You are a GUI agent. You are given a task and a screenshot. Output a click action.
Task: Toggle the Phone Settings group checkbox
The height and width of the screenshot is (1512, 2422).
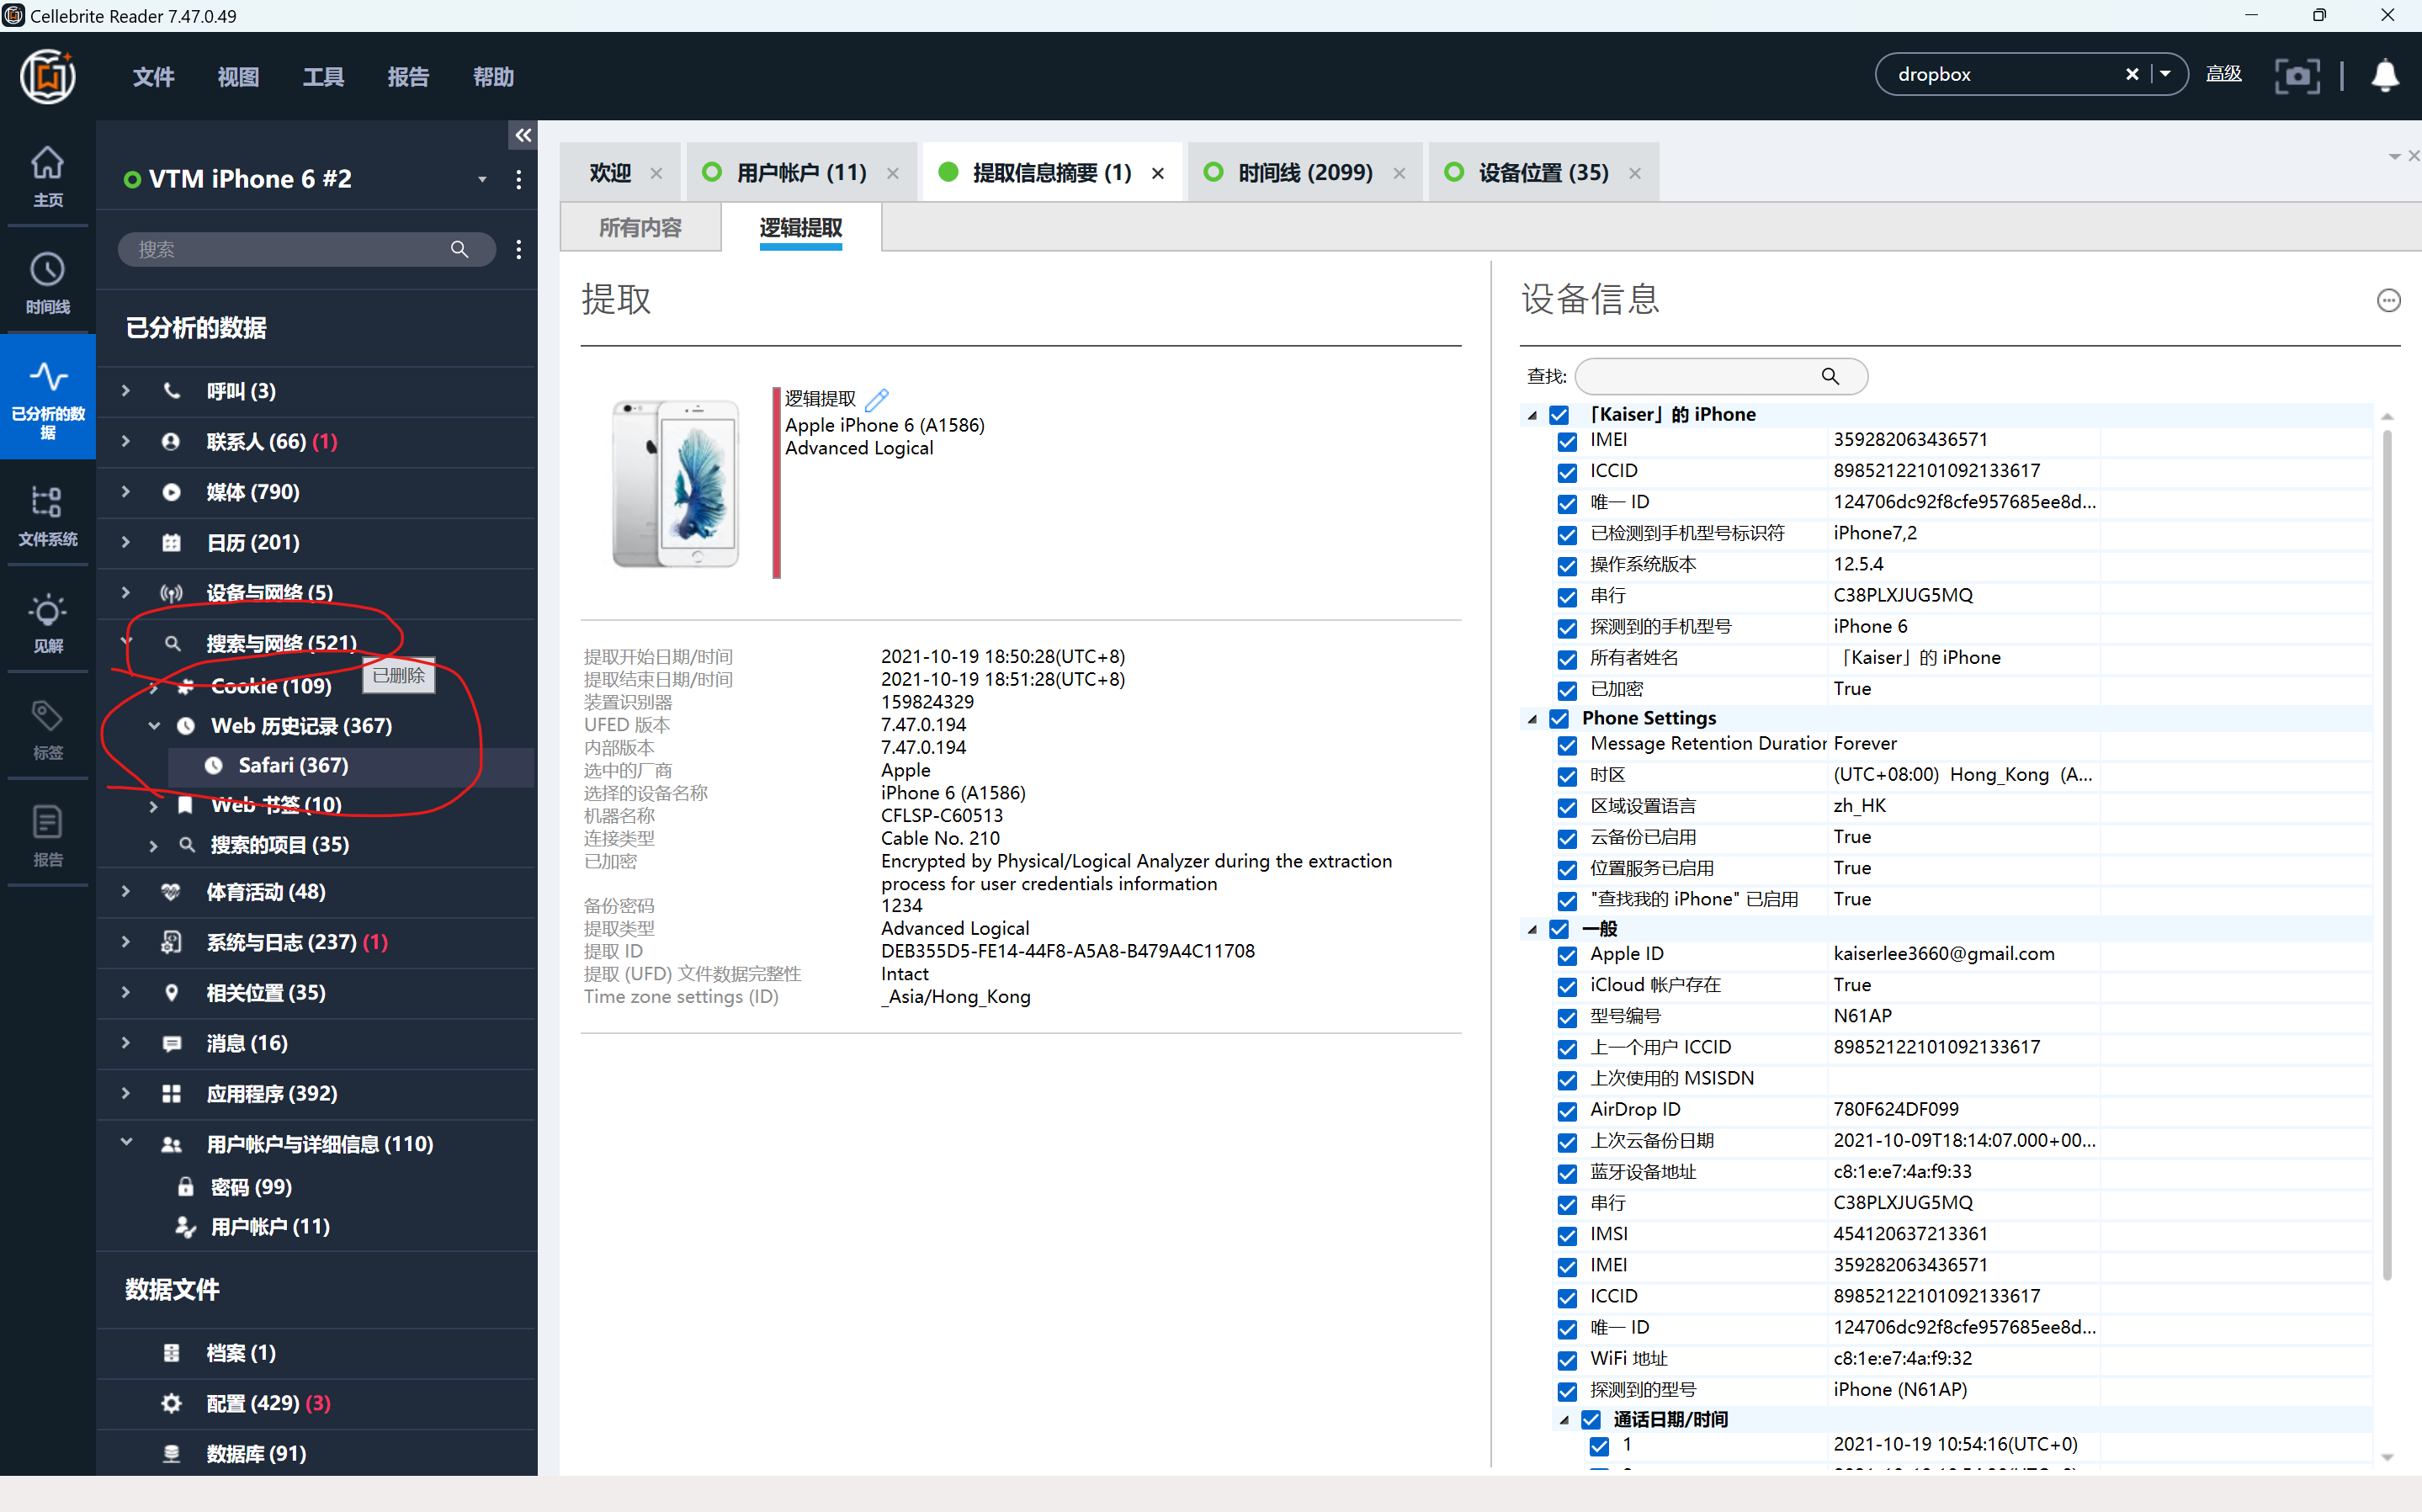coord(1559,719)
